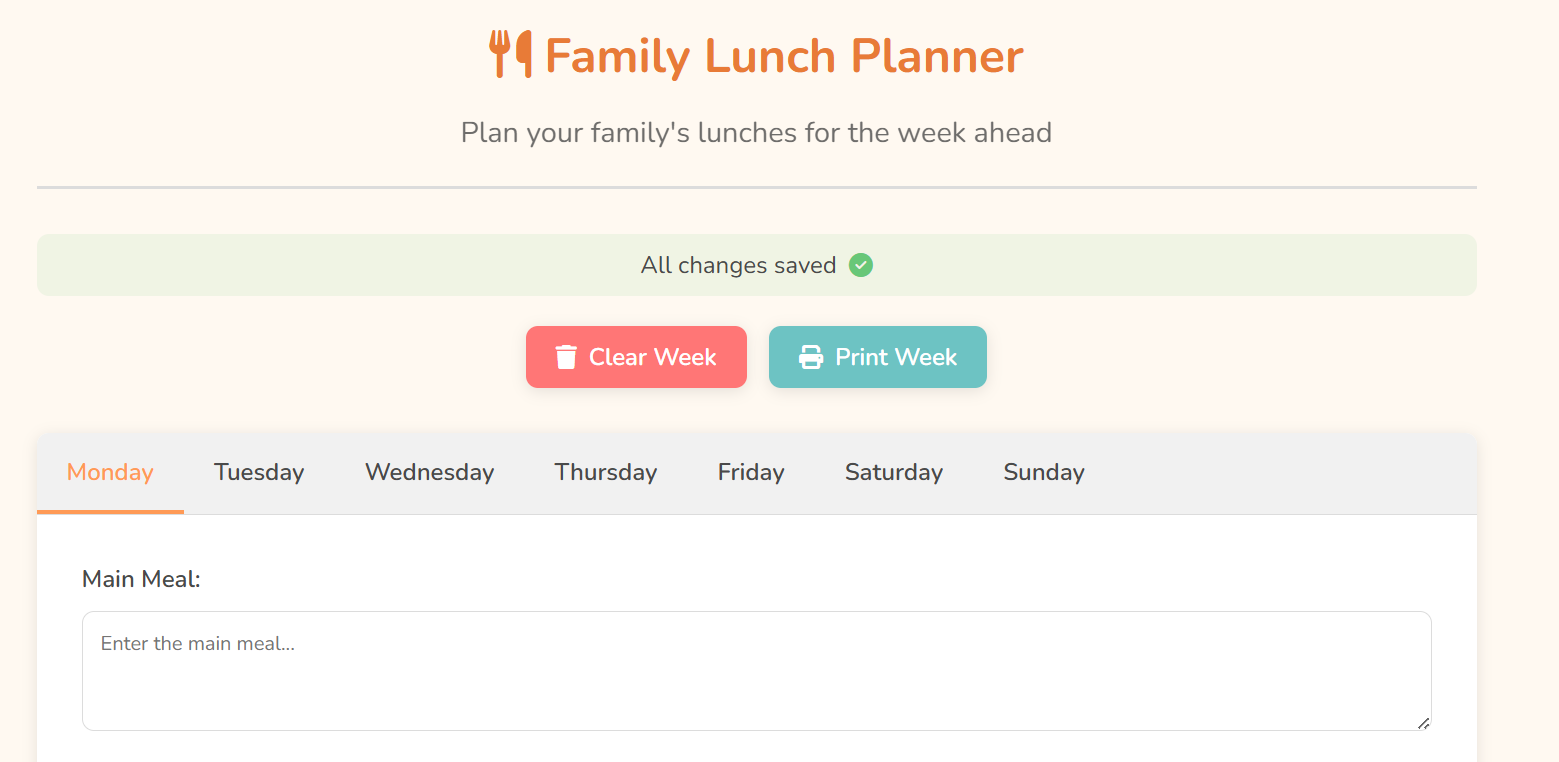Click the fork and knife logo icon
1559x762 pixels.
click(x=510, y=55)
